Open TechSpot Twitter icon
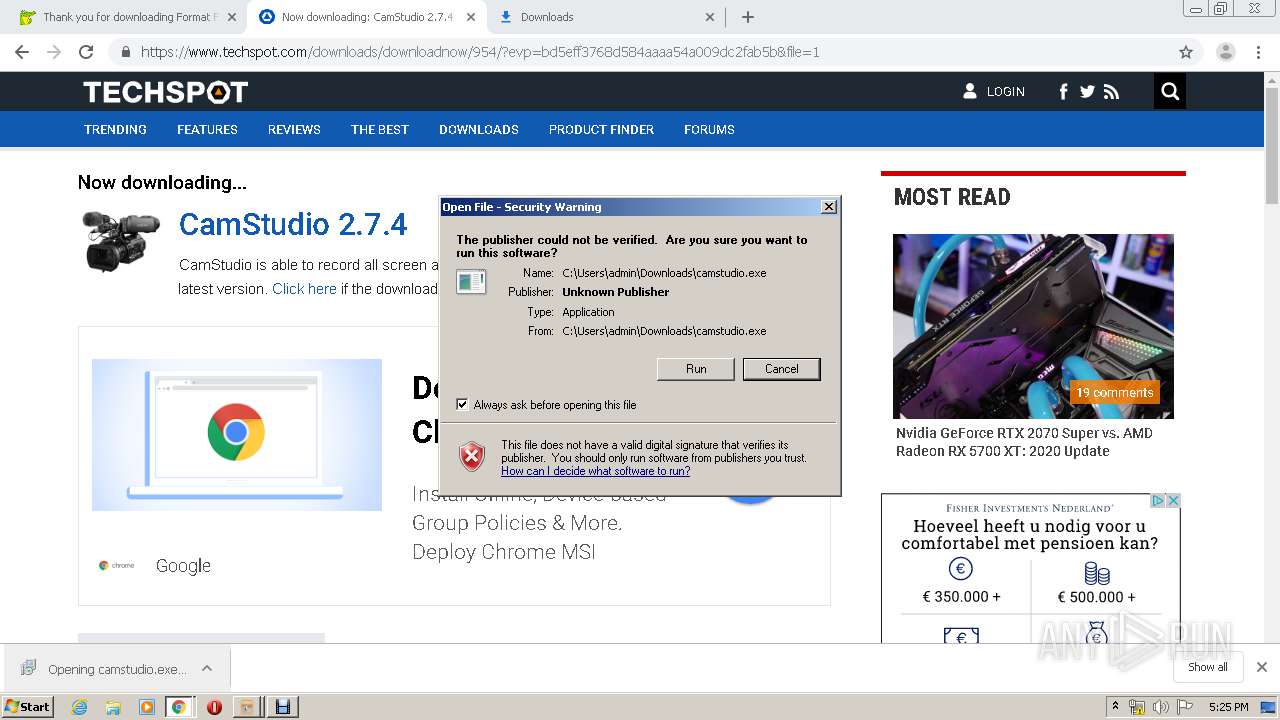The width and height of the screenshot is (1280, 720). 1087,92
